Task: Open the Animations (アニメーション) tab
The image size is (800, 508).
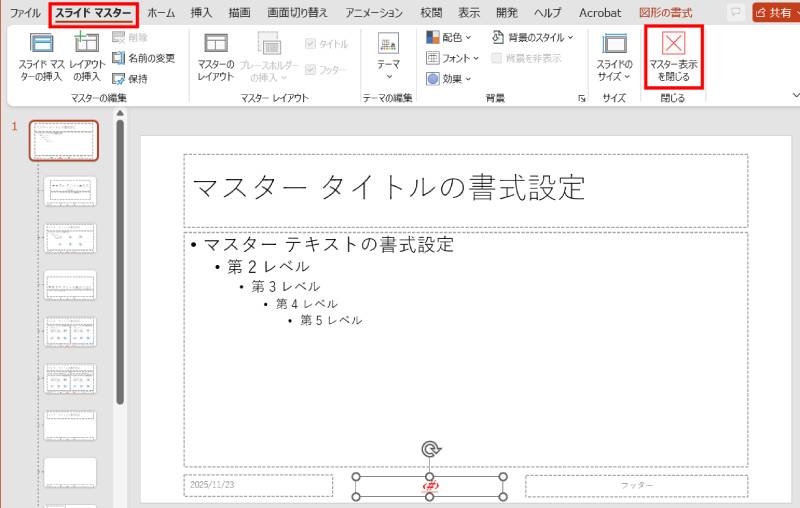Action: 374,13
